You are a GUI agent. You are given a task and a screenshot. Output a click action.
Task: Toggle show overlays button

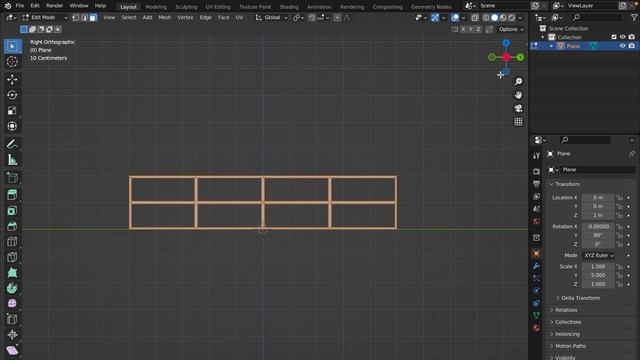tap(455, 18)
